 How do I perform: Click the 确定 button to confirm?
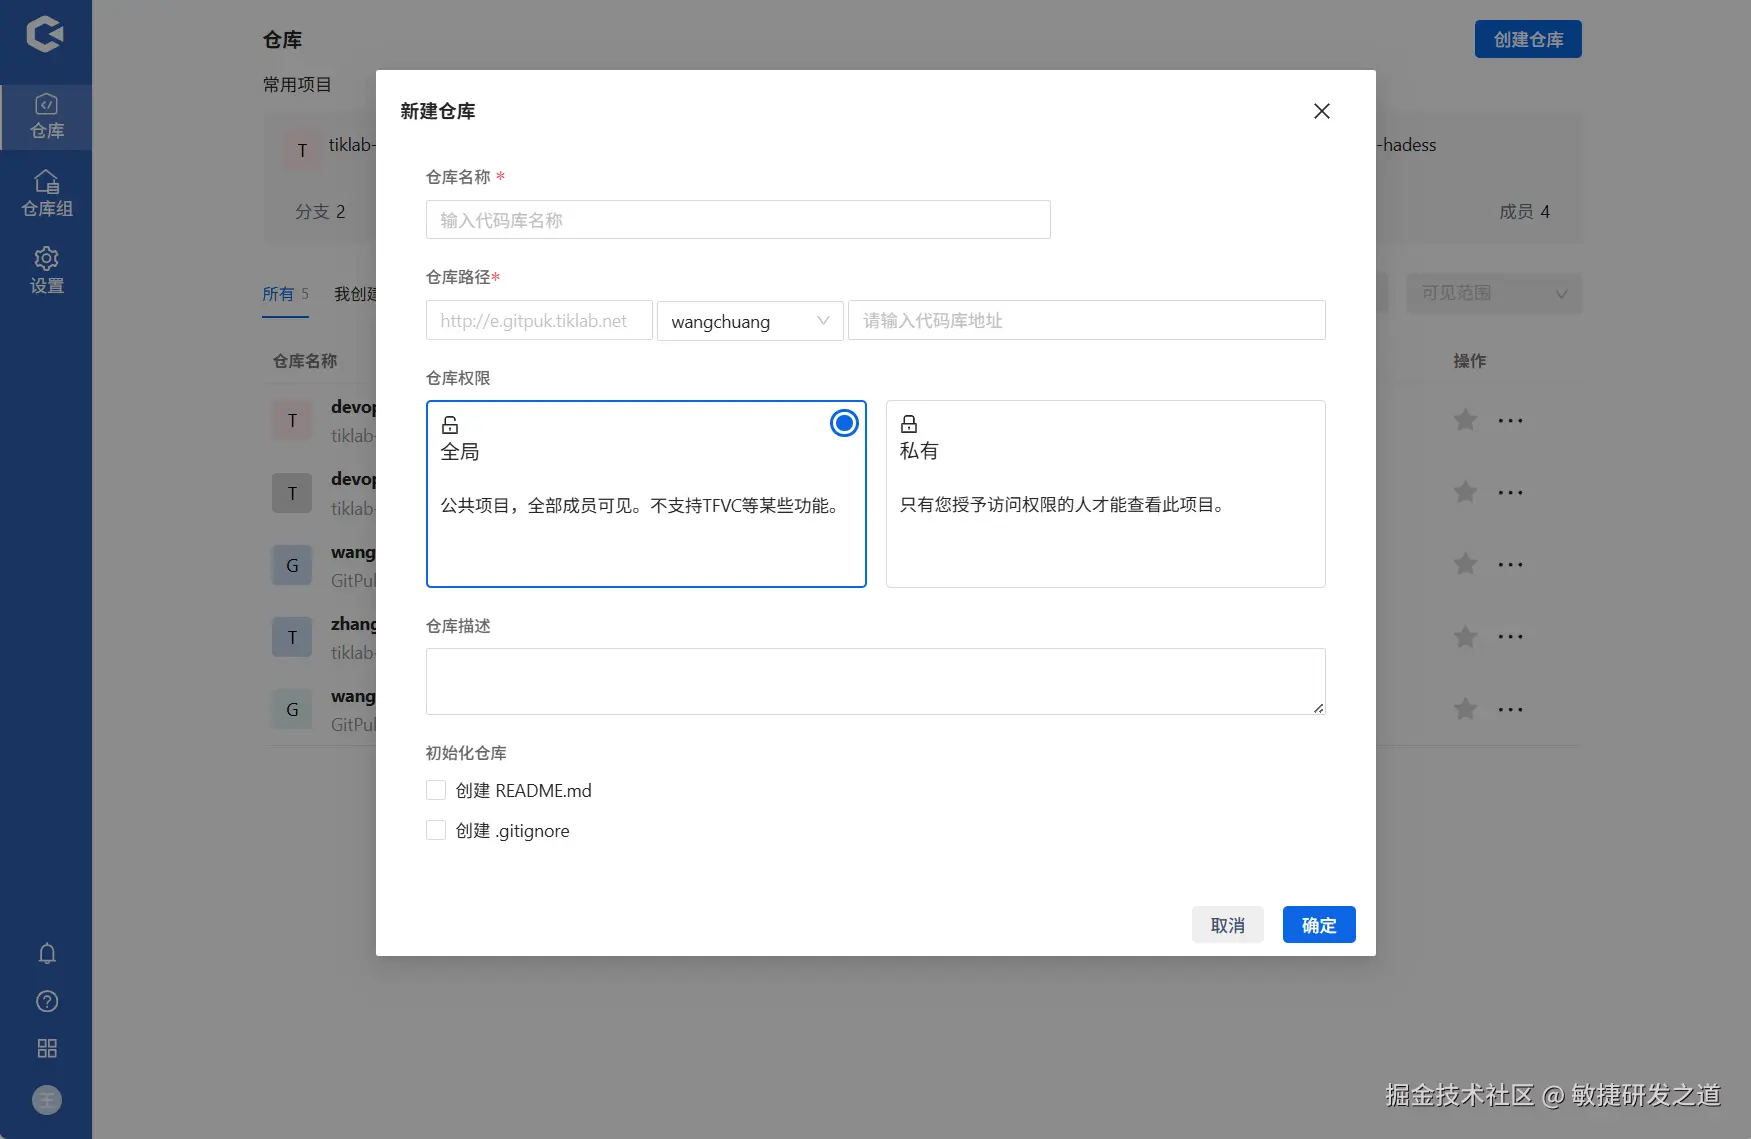(x=1318, y=924)
